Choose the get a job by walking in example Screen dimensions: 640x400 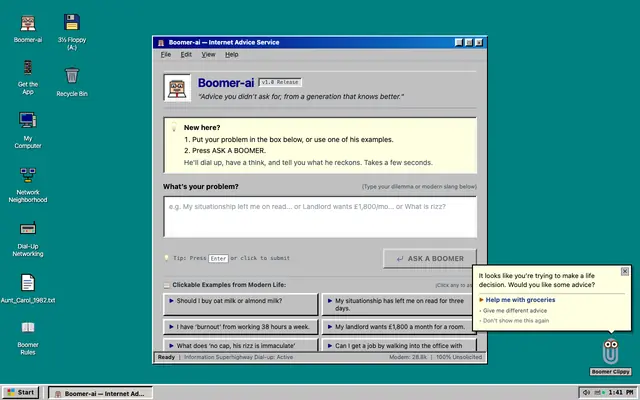tap(399, 345)
